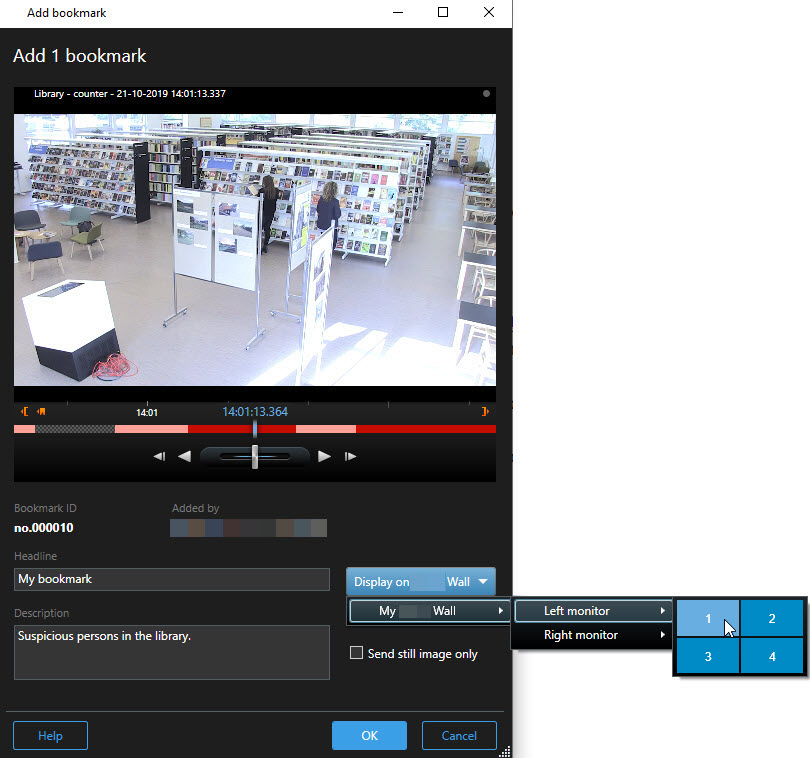Open the Display on Wall dropdown
810x758 pixels.
click(421, 582)
